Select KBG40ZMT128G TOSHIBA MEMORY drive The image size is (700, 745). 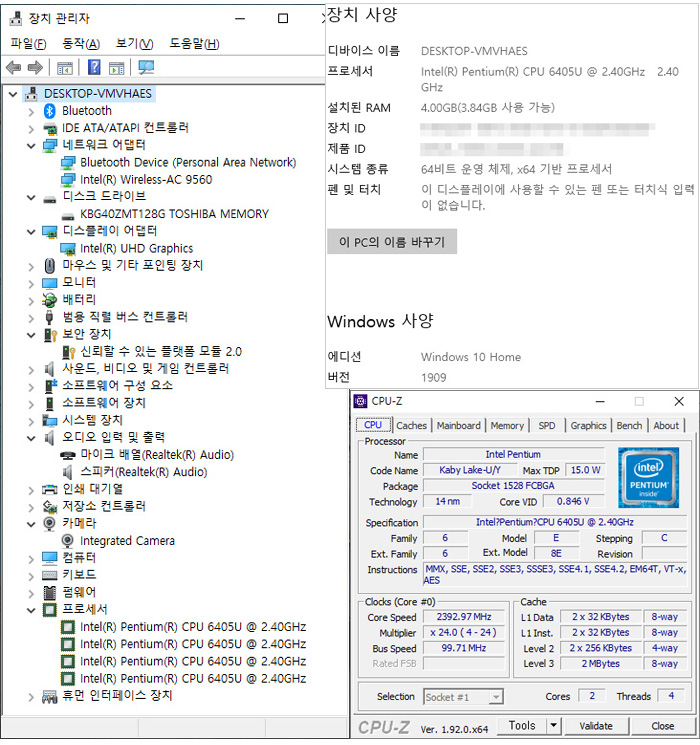coord(174,214)
